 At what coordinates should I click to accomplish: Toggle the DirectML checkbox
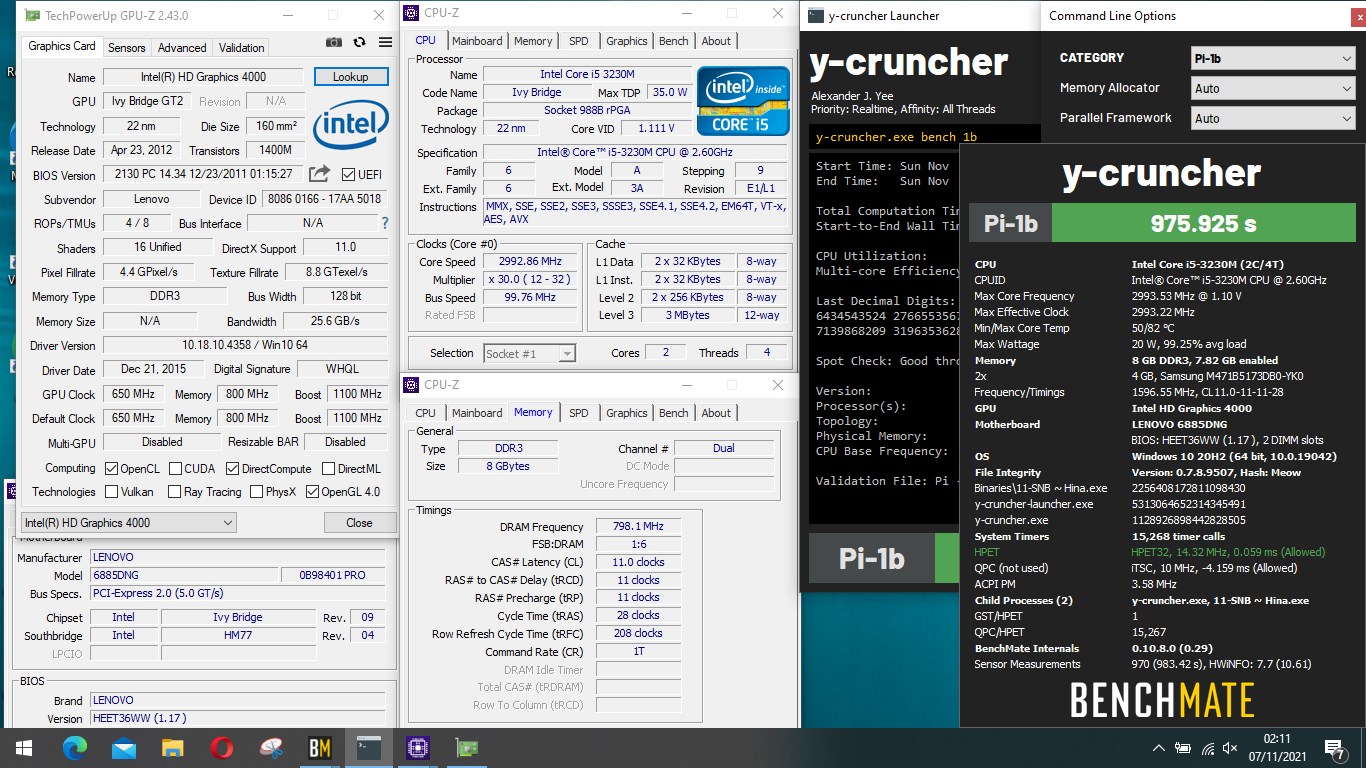pyautogui.click(x=327, y=468)
